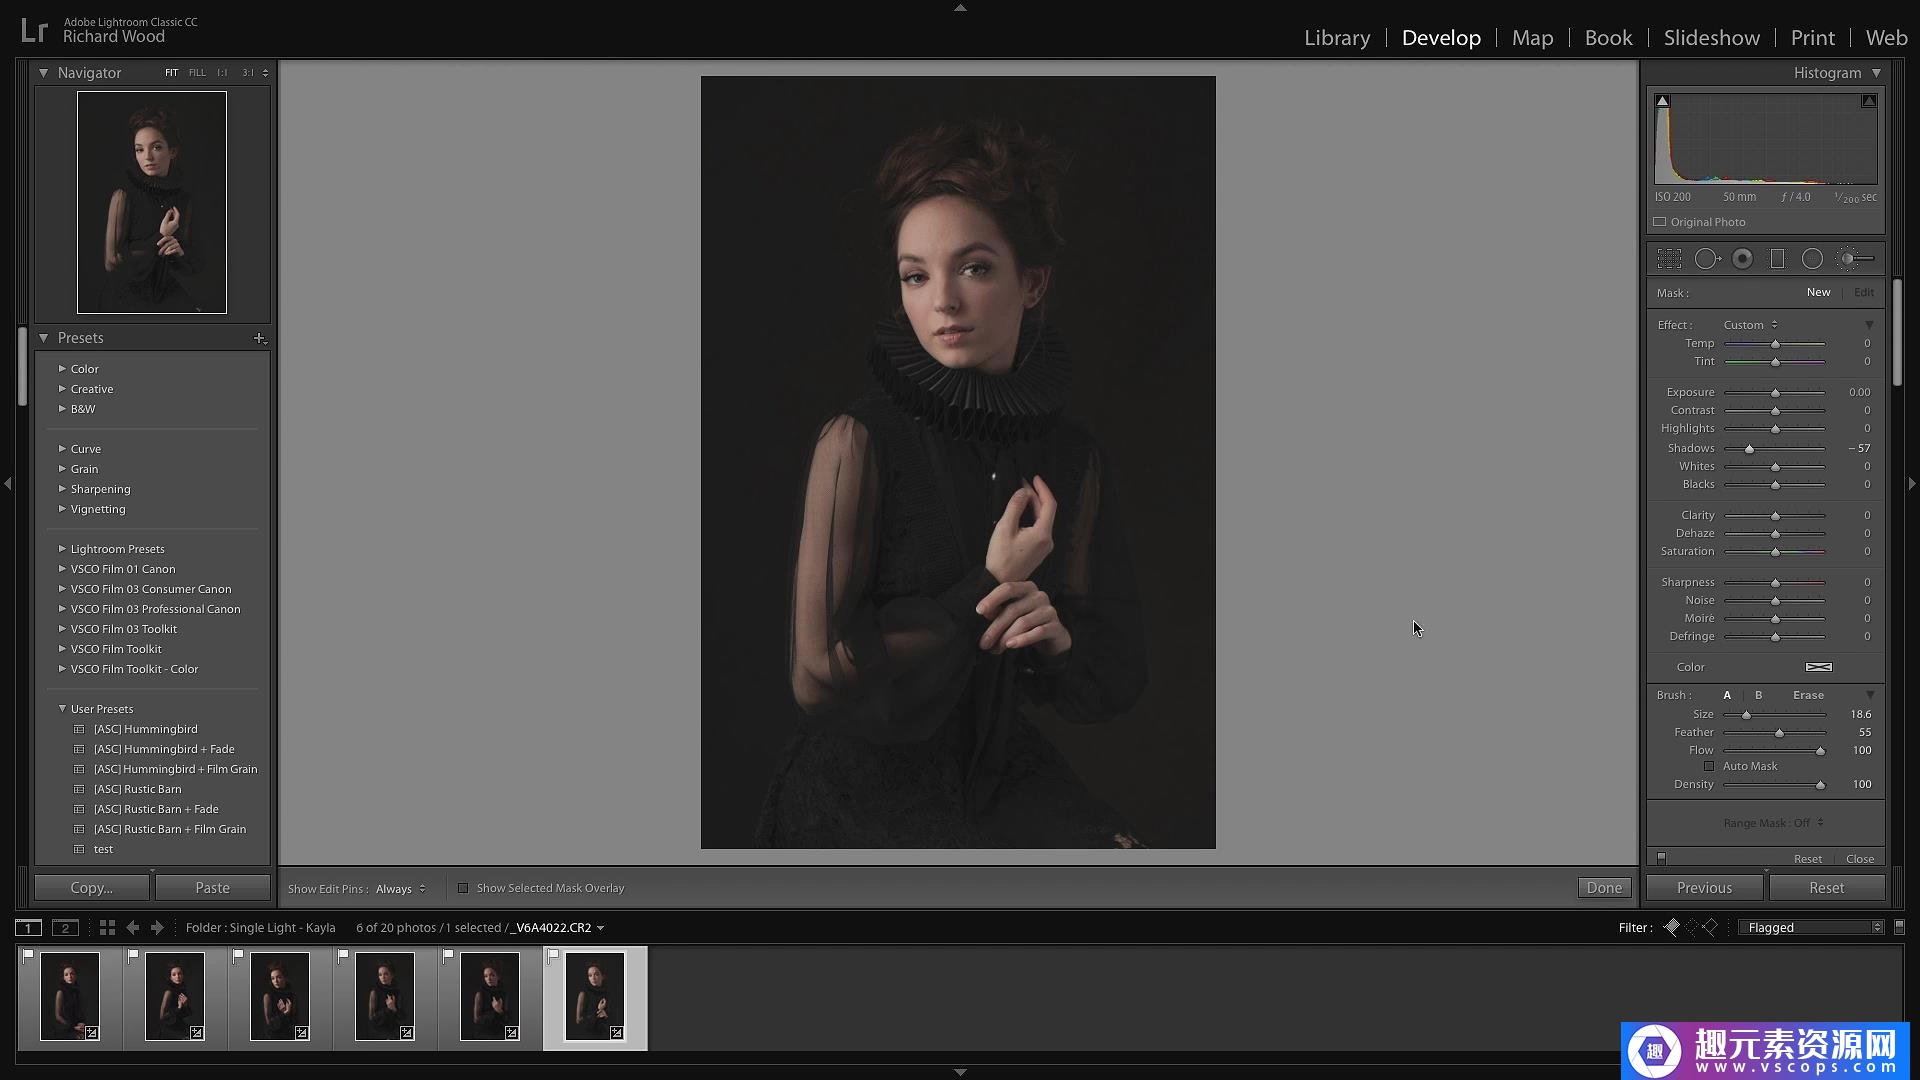Toggle shadow clipping indicator in histogram

point(1662,101)
